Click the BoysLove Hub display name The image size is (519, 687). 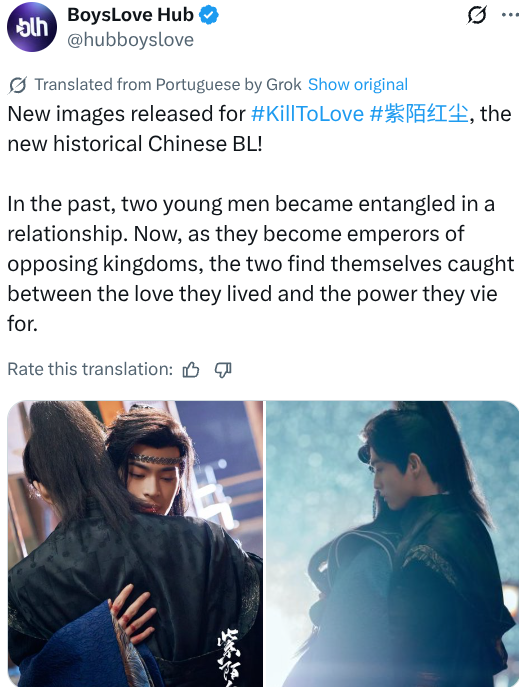[x=131, y=15]
